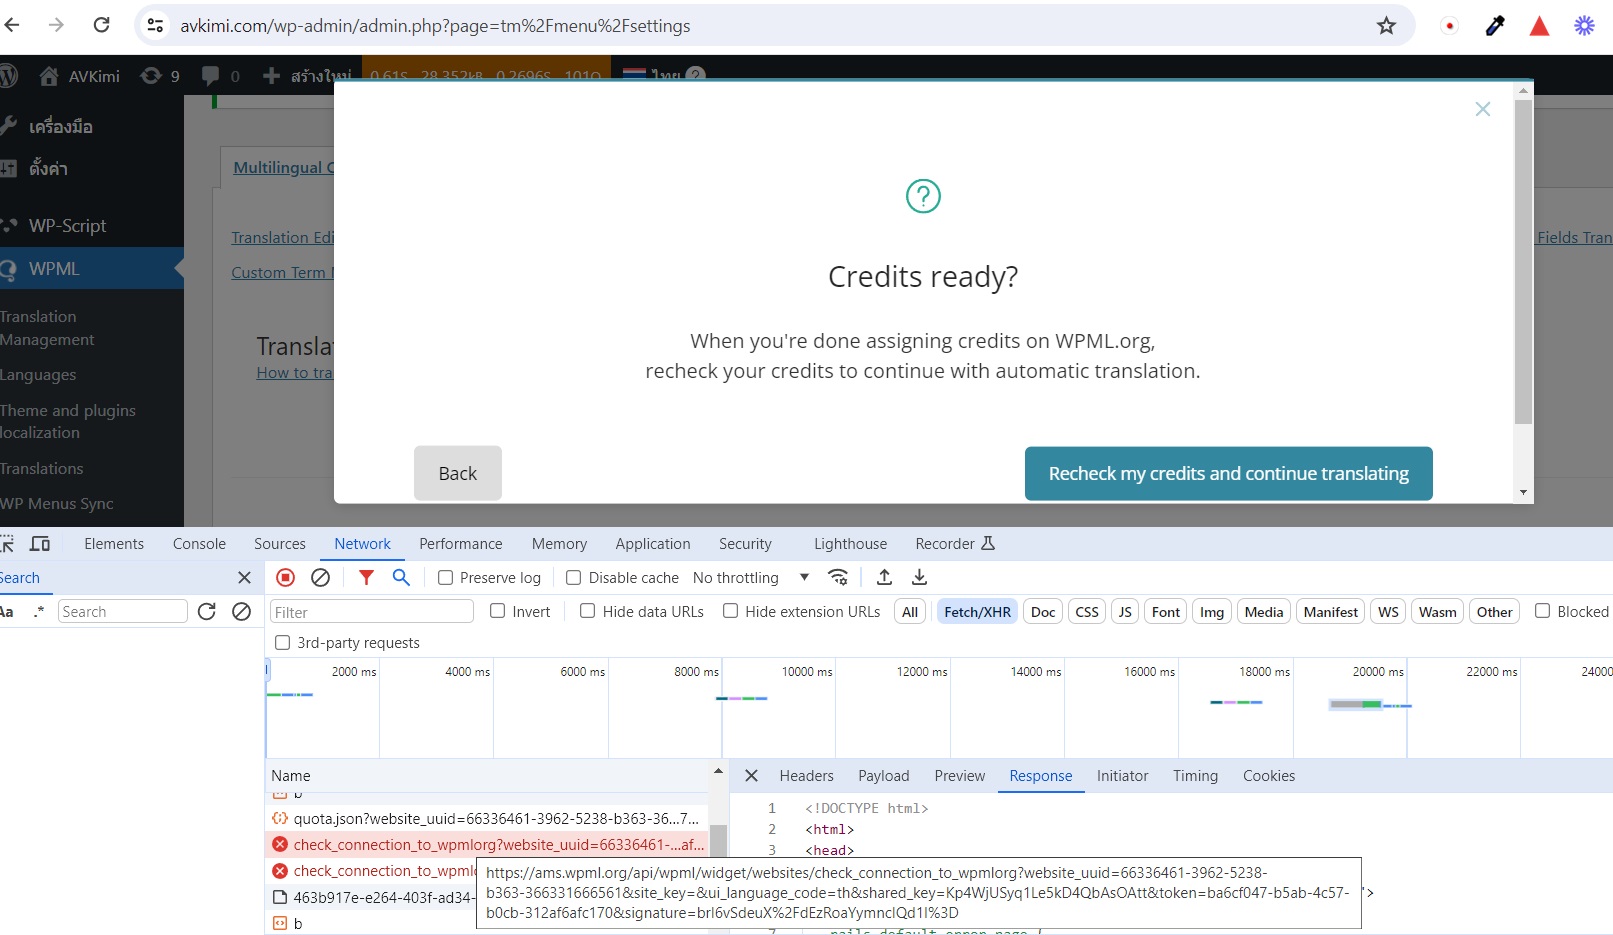
Task: Click the network Filter input field
Action: (372, 612)
